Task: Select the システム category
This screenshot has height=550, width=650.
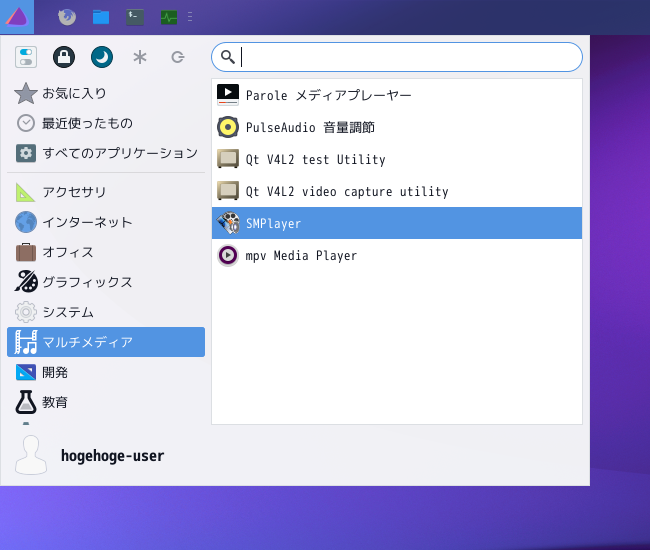Action: 106,312
